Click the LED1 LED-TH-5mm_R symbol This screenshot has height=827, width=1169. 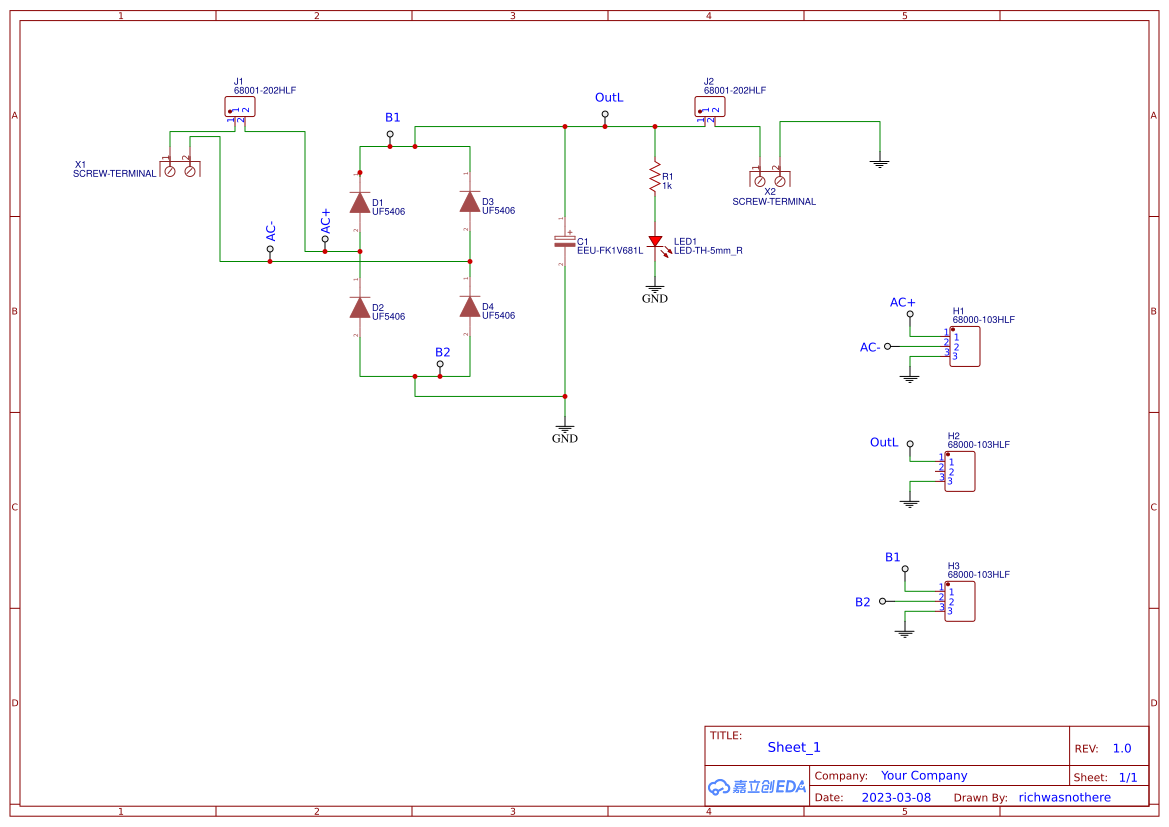[656, 243]
